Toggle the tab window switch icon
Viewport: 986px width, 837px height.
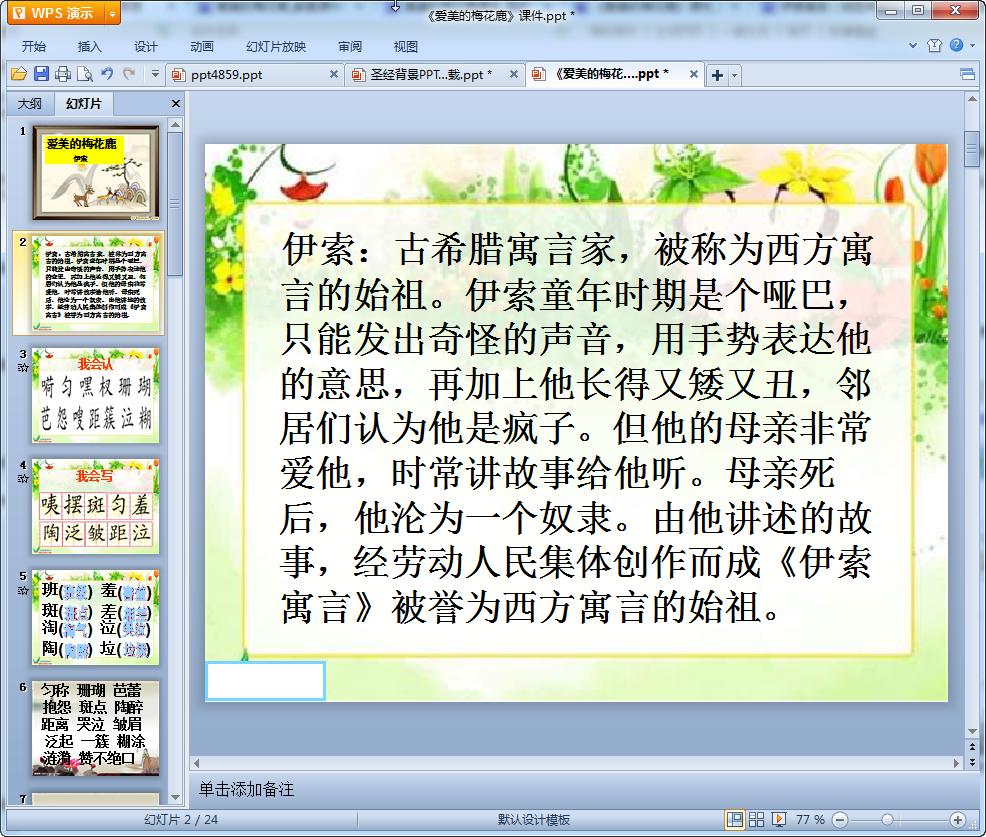click(967, 75)
